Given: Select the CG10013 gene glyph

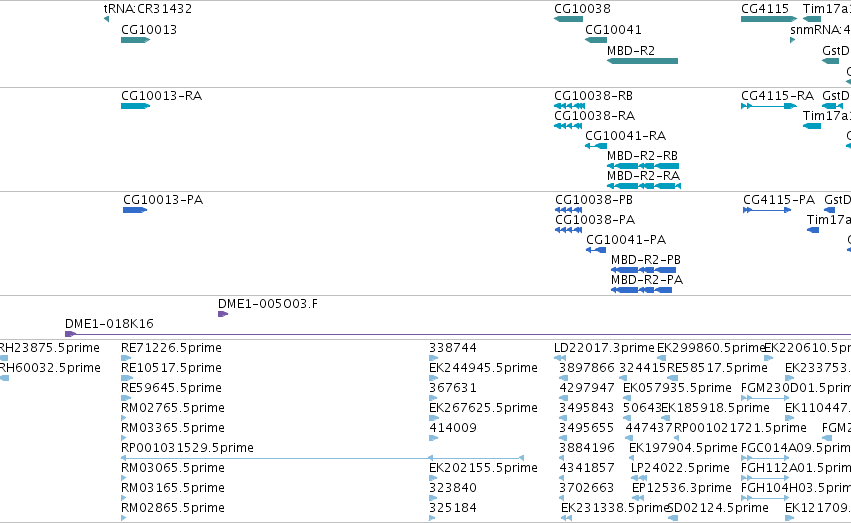Looking at the screenshot, I should (x=136, y=40).
